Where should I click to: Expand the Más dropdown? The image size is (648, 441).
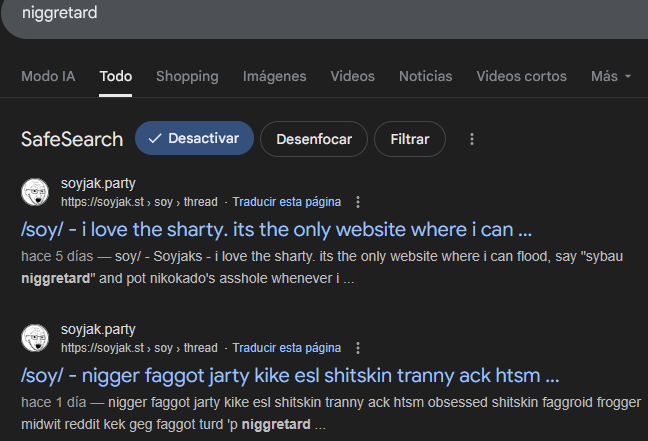611,76
